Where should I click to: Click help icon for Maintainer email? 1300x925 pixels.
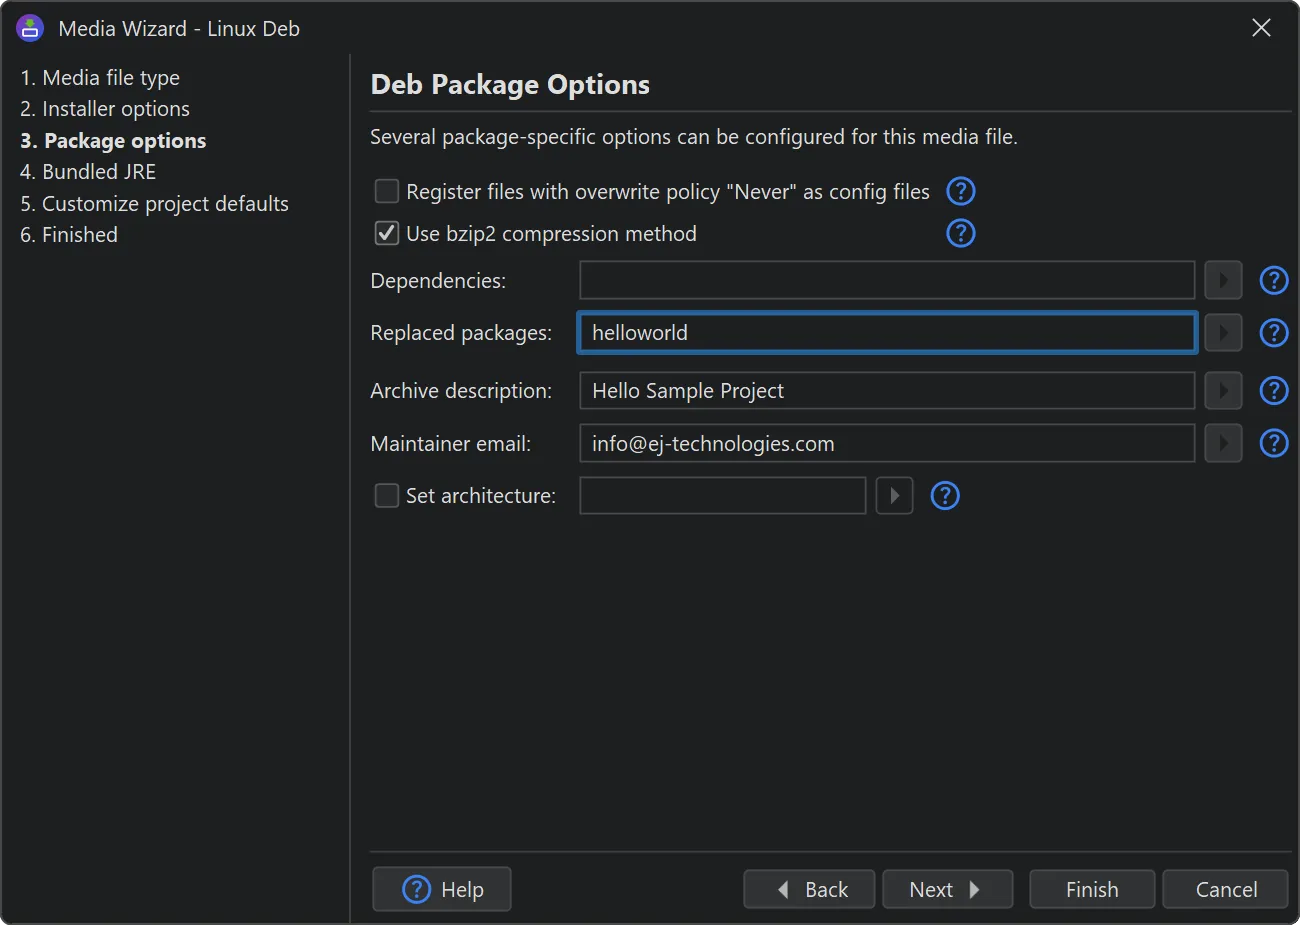(1273, 443)
